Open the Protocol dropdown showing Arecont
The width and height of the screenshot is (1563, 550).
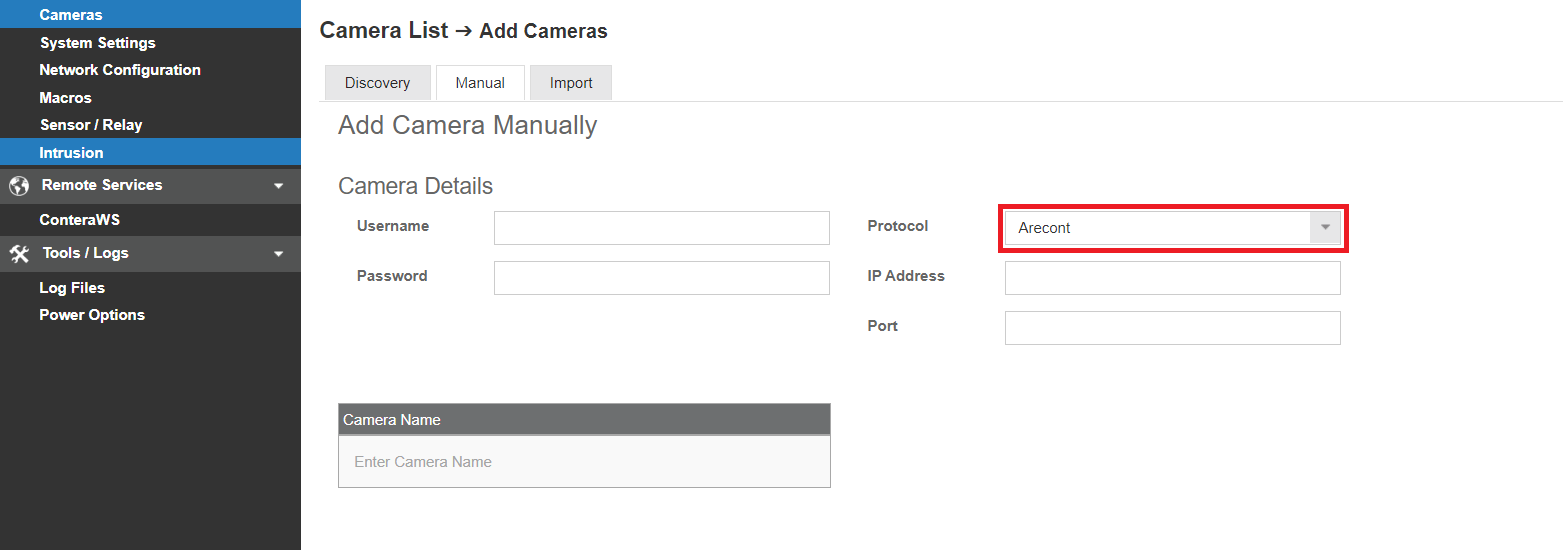tap(1173, 228)
